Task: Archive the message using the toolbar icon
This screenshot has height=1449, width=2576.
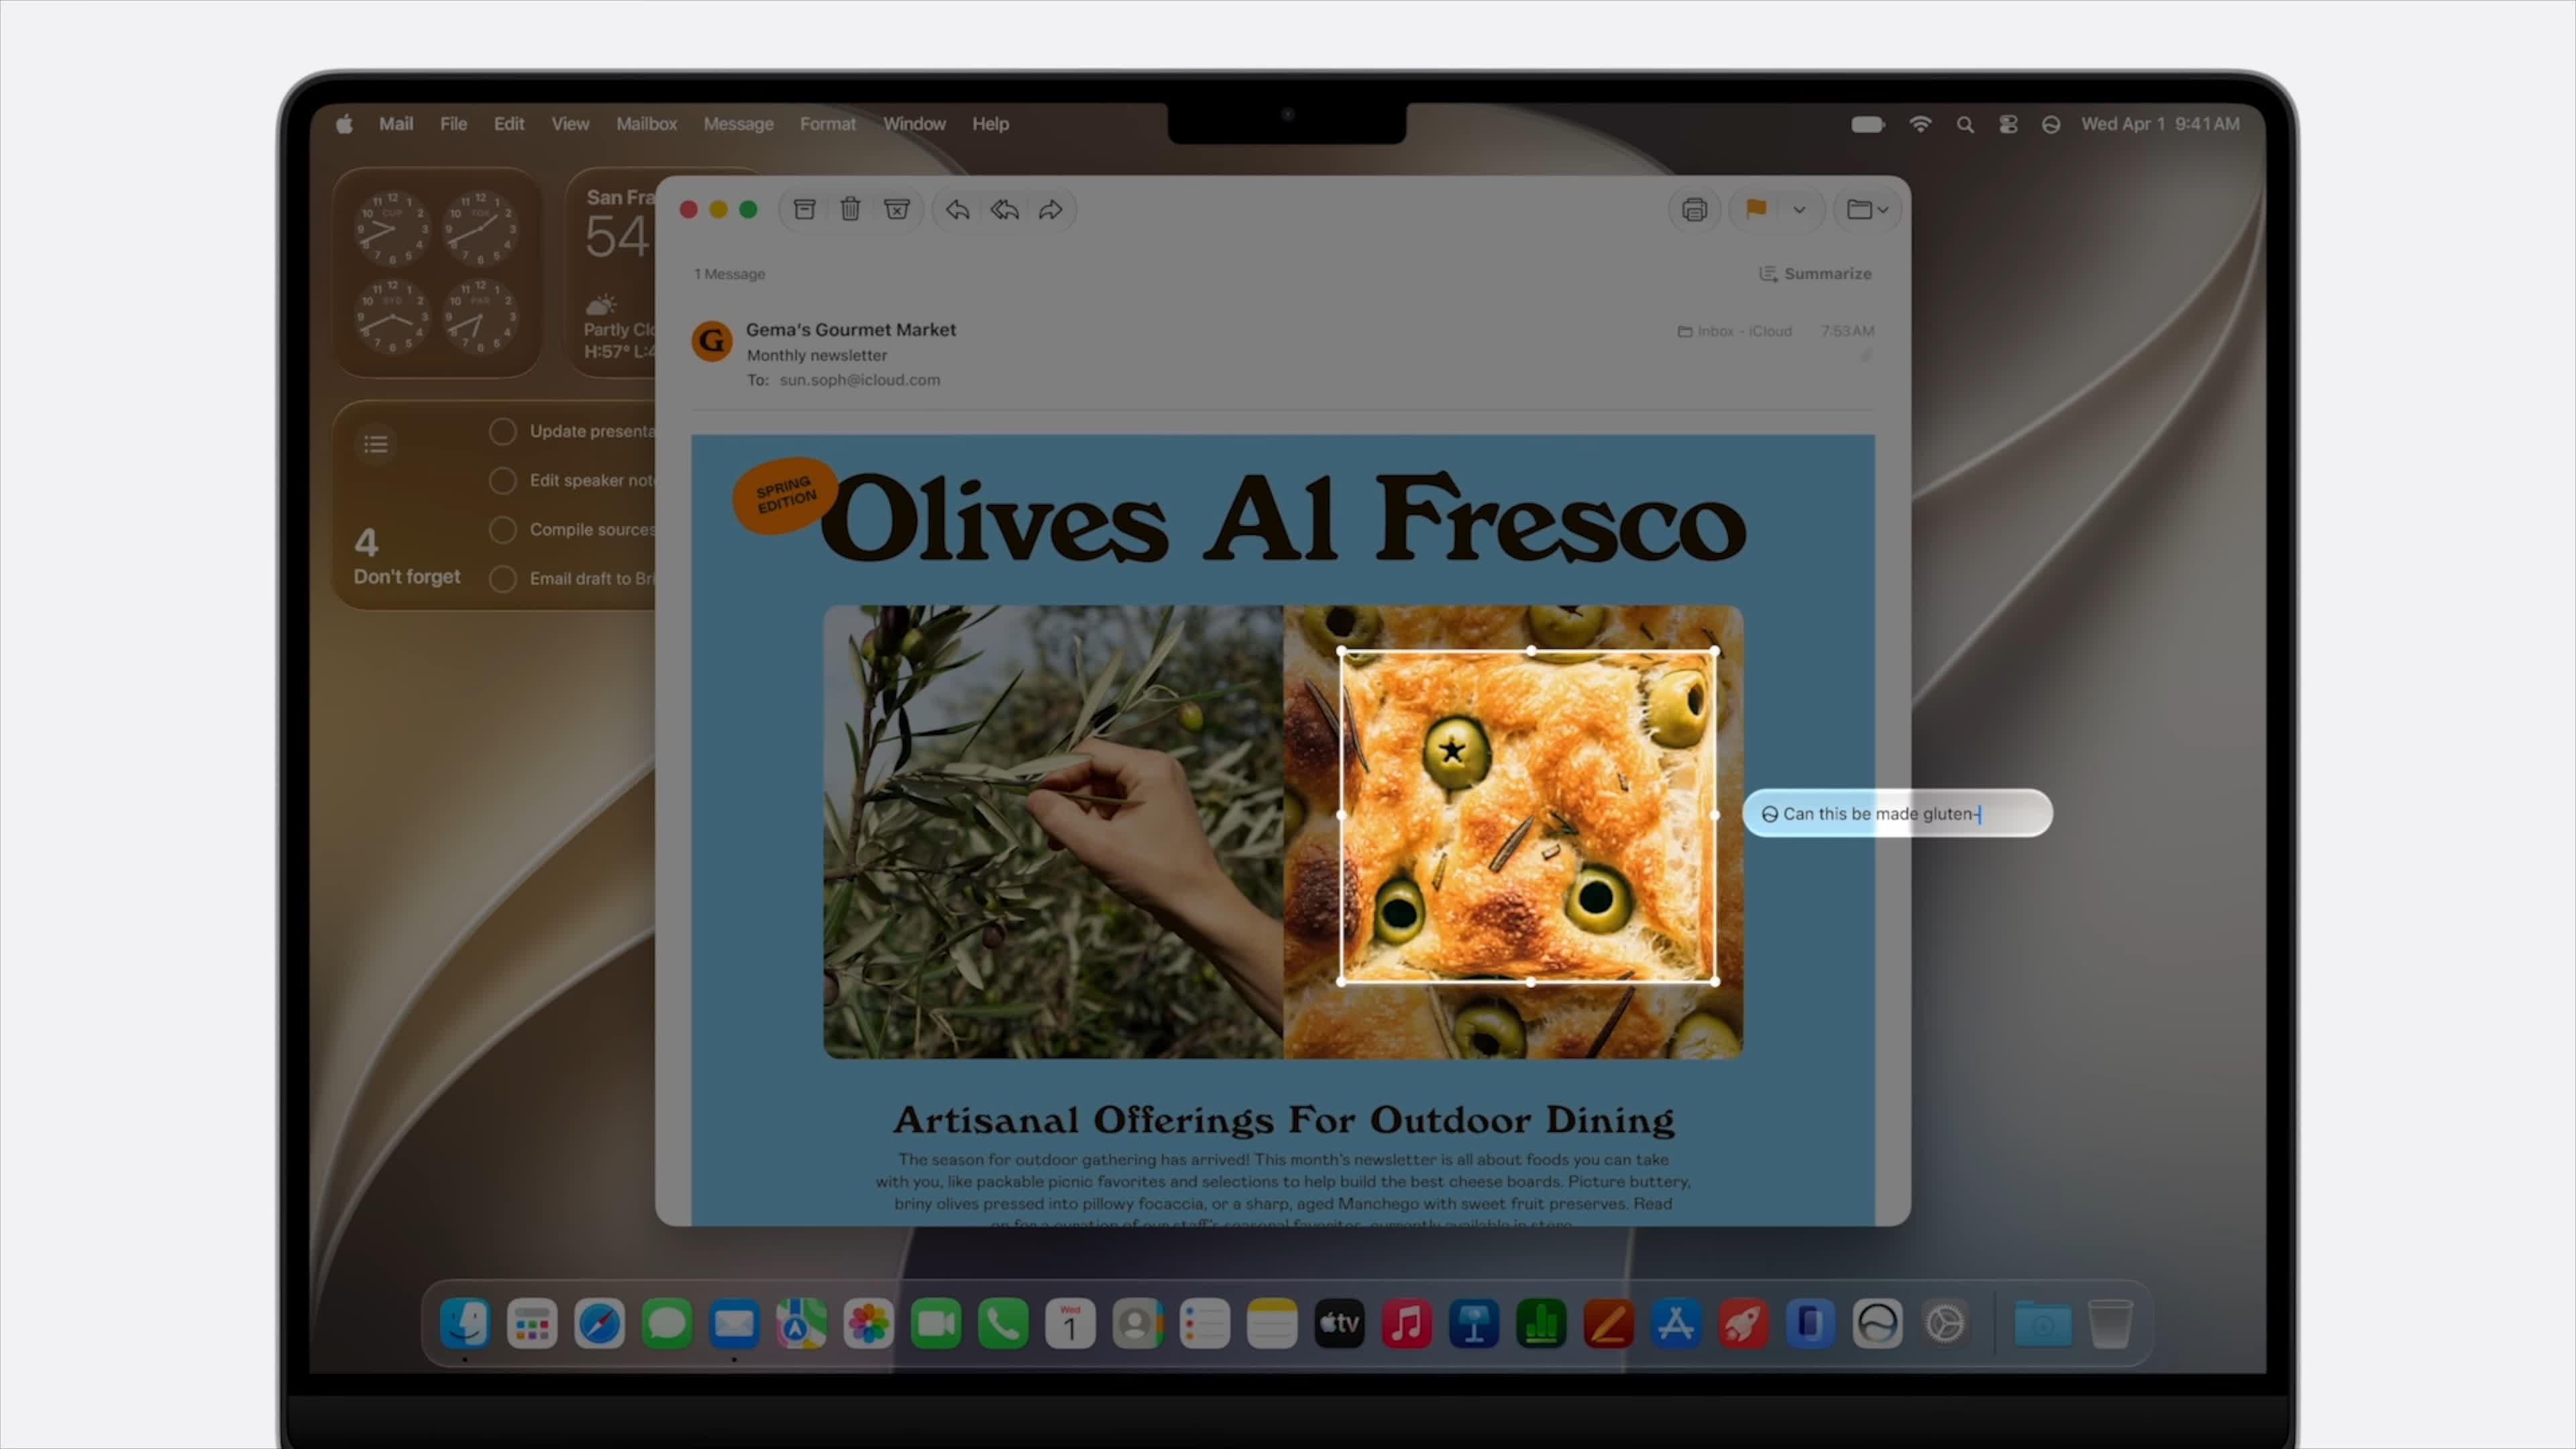Action: [x=804, y=209]
